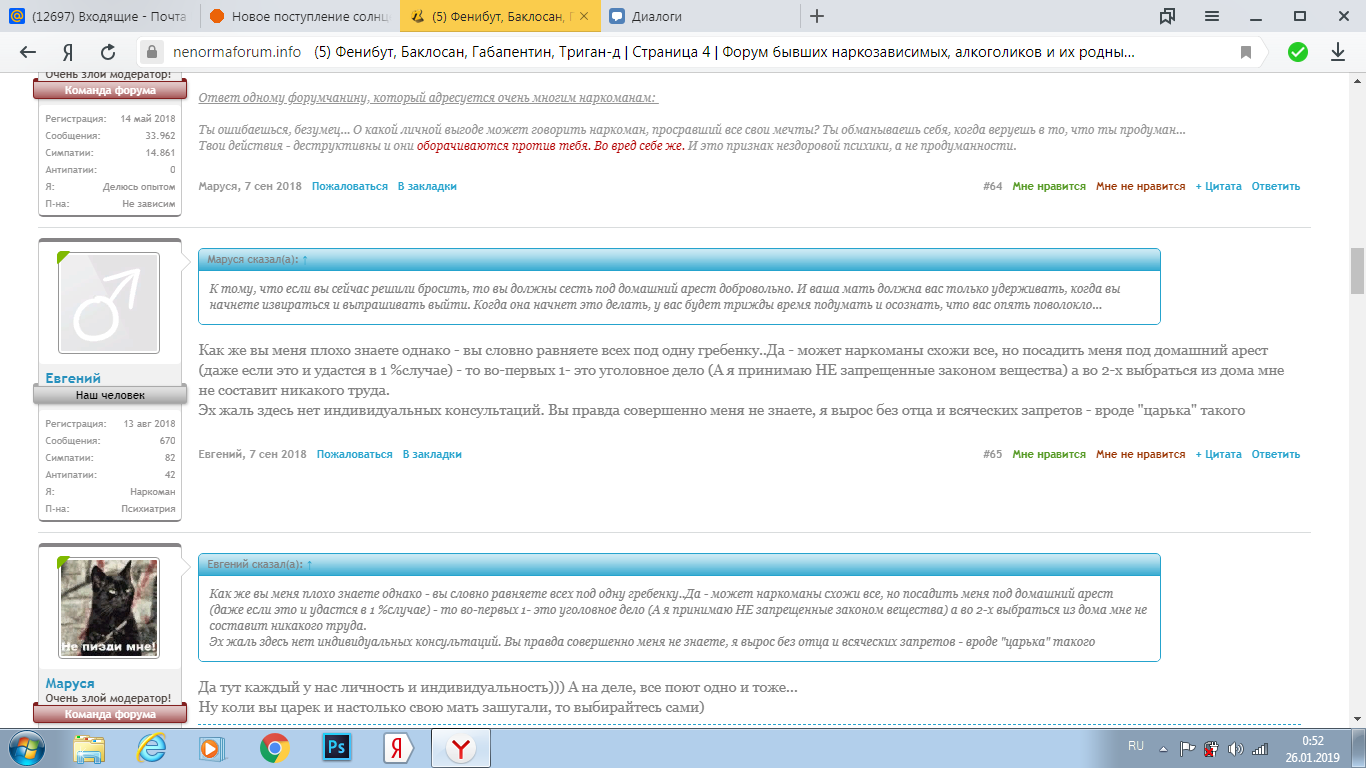This screenshot has height=768, width=1366.
Task: Click 'Мне нравится' on post #65
Action: tap(1048, 454)
